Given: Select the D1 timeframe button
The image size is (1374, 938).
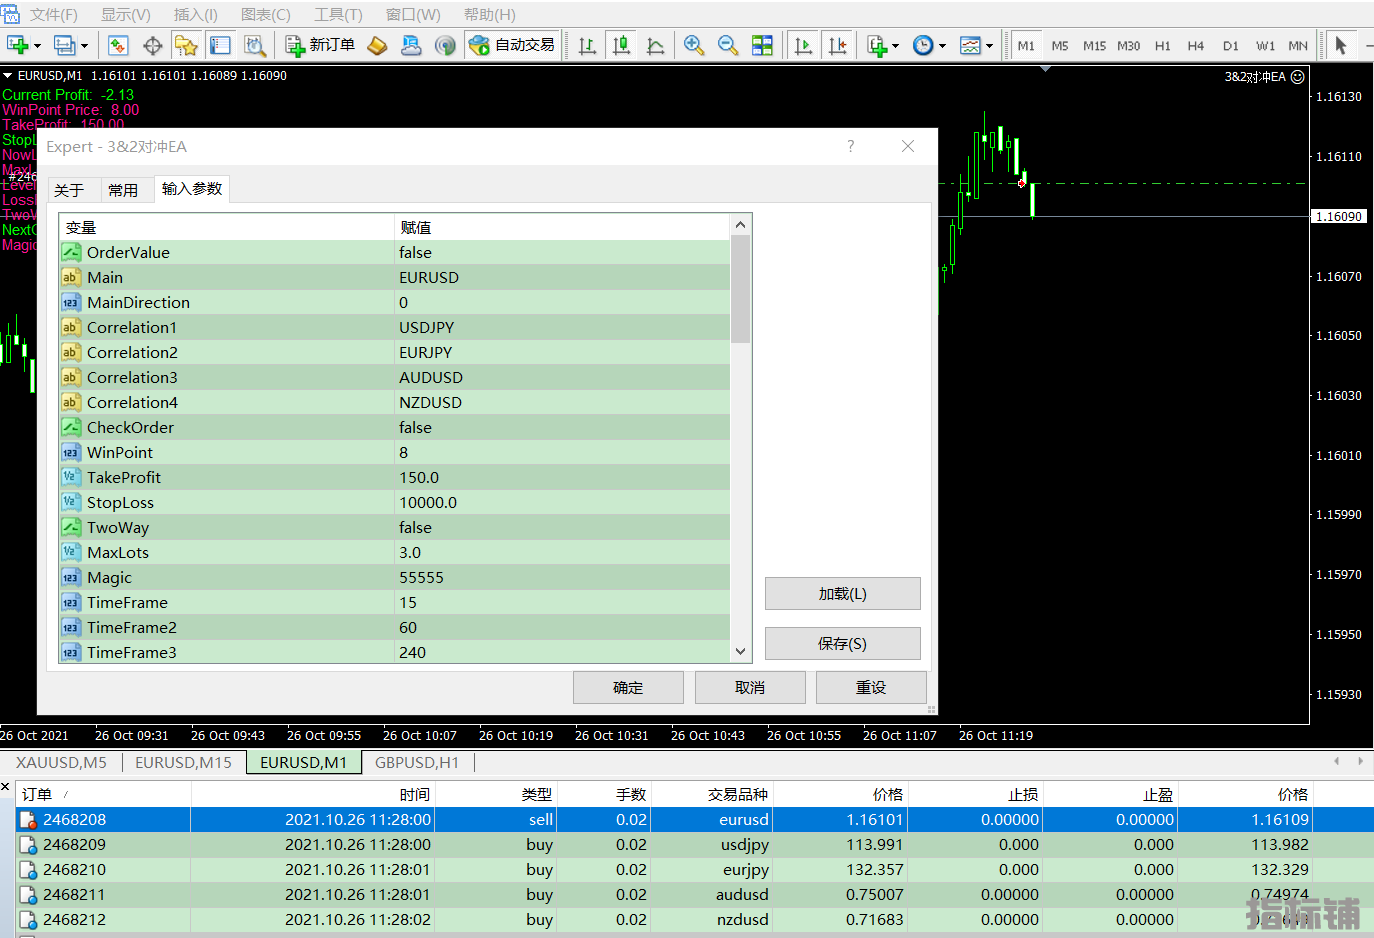Looking at the screenshot, I should pyautogui.click(x=1230, y=46).
